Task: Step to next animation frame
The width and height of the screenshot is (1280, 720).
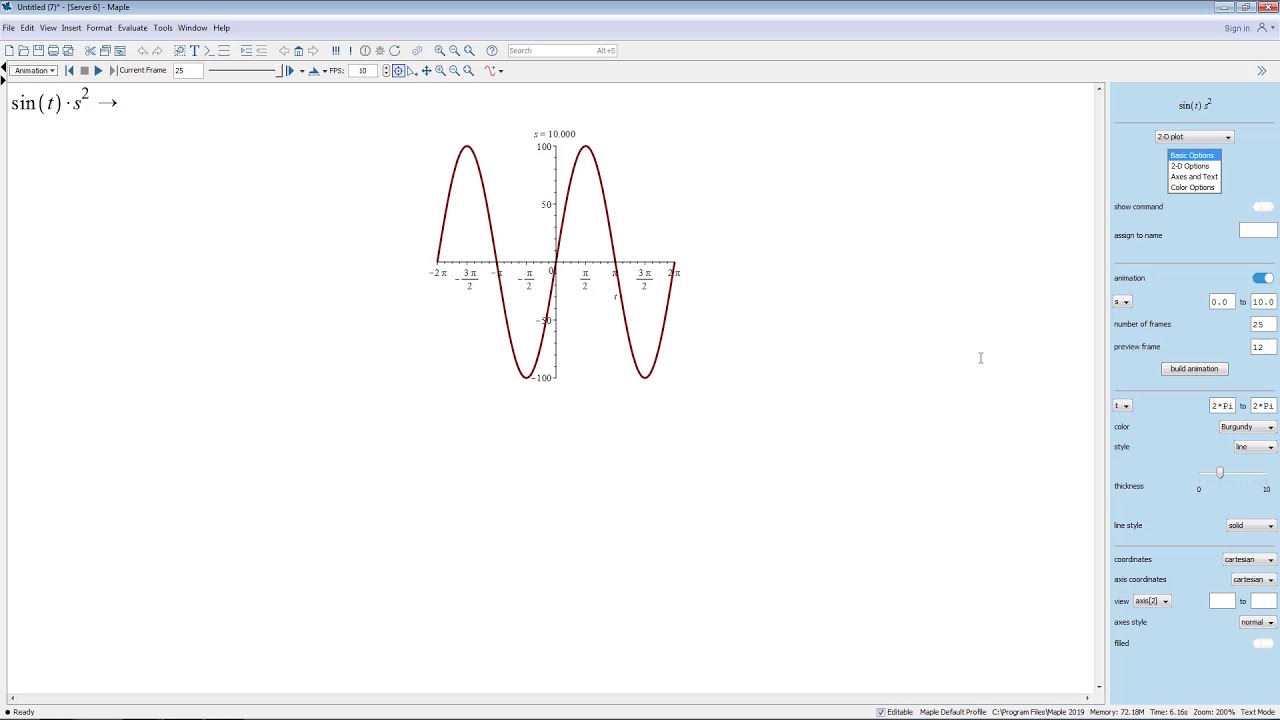Action: [112, 71]
